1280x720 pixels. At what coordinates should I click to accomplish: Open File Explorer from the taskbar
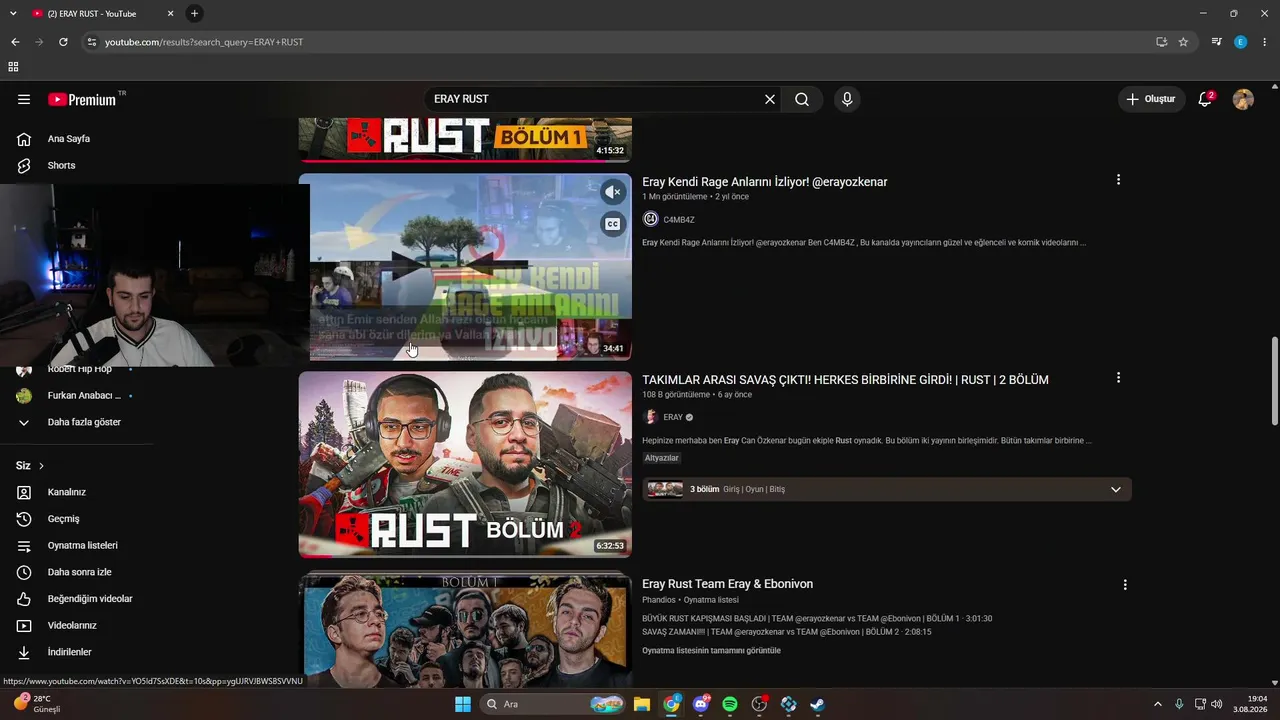(642, 704)
